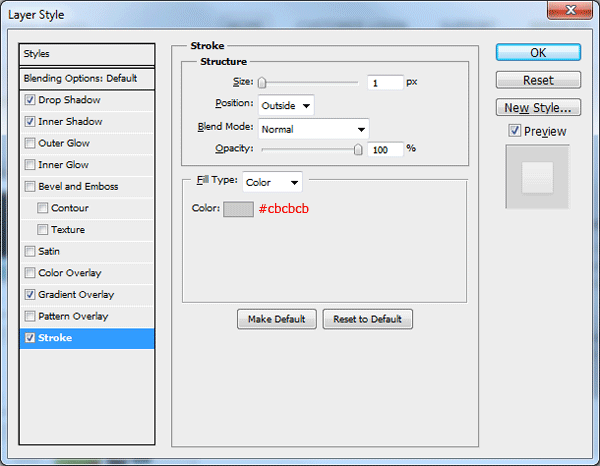
Task: Enable the Bevel and Emboss checkbox
Action: (30, 186)
